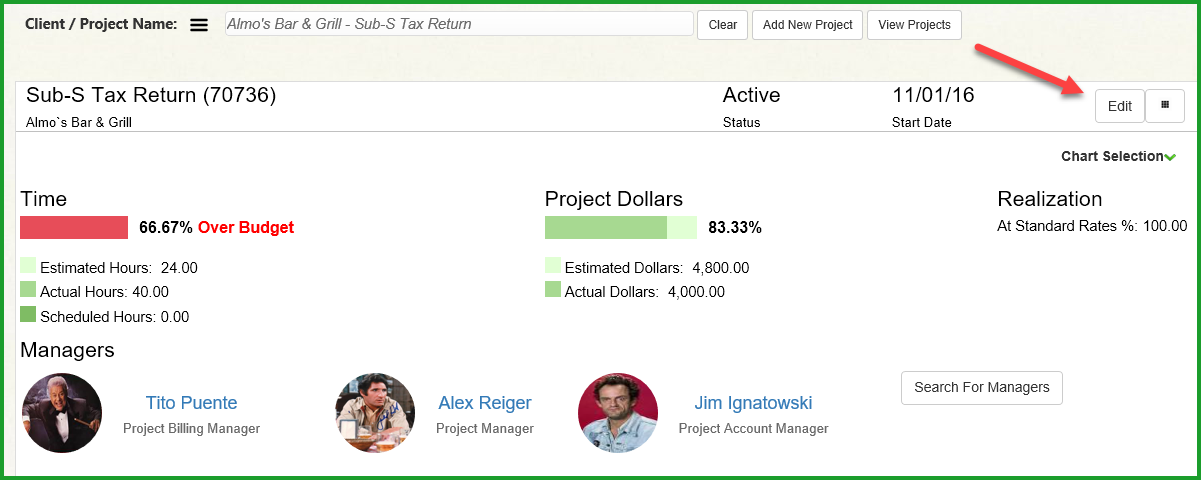
Task: Click Jim Ignatowski's profile photo
Action: [618, 413]
